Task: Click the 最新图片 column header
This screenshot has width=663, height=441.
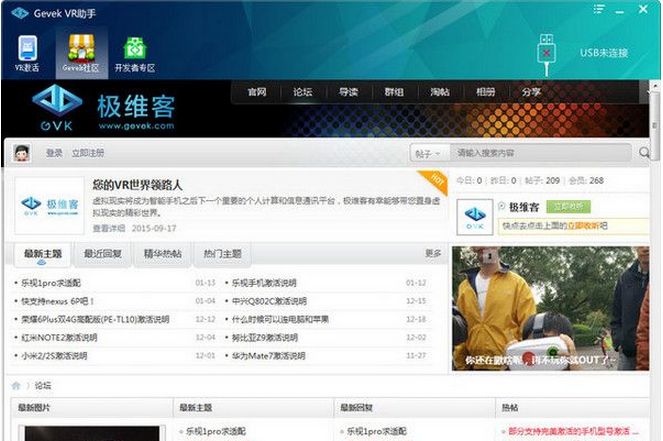Action: (34, 408)
